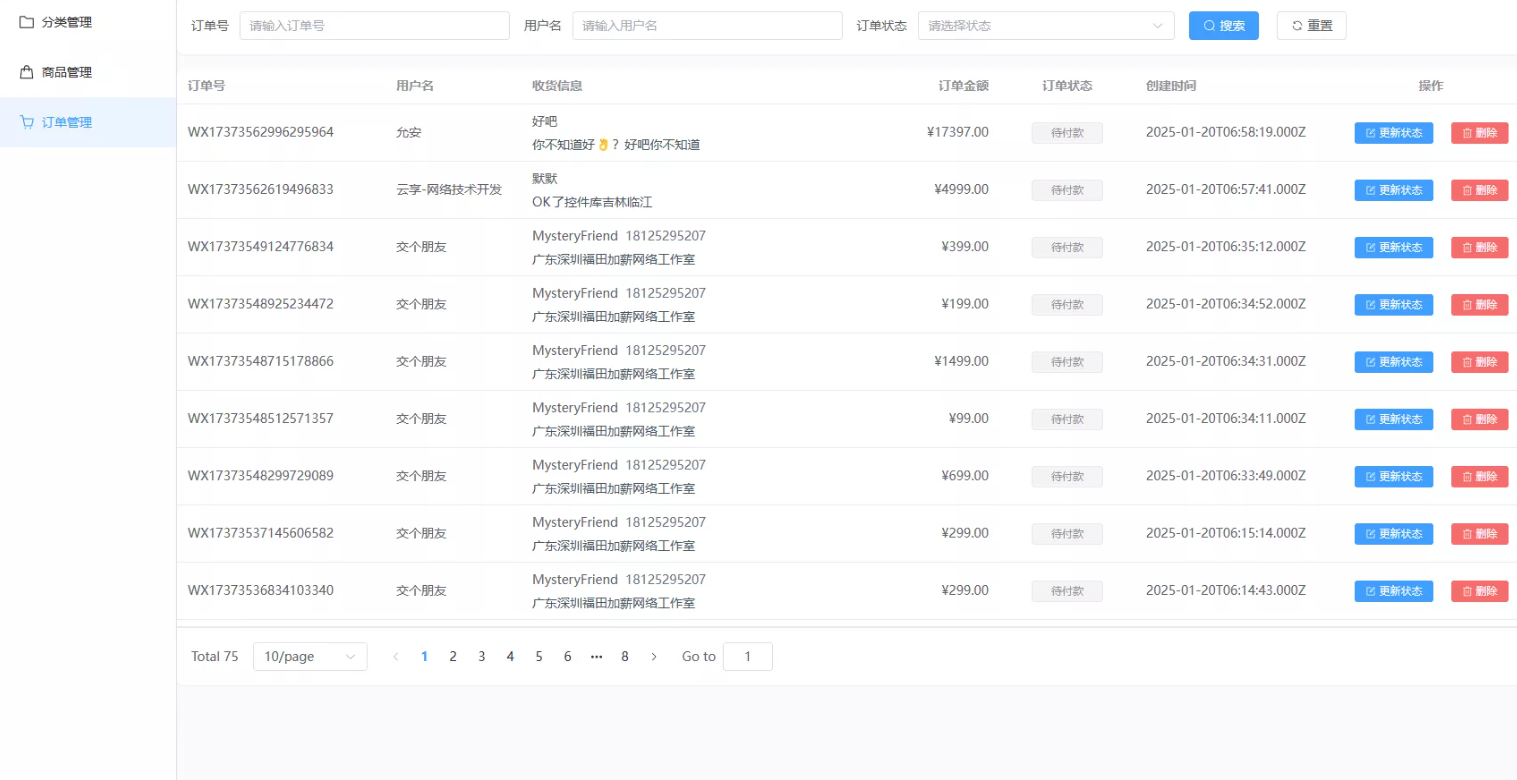Click the Go to page number box
Viewport: 1517px width, 780px height.
click(747, 656)
